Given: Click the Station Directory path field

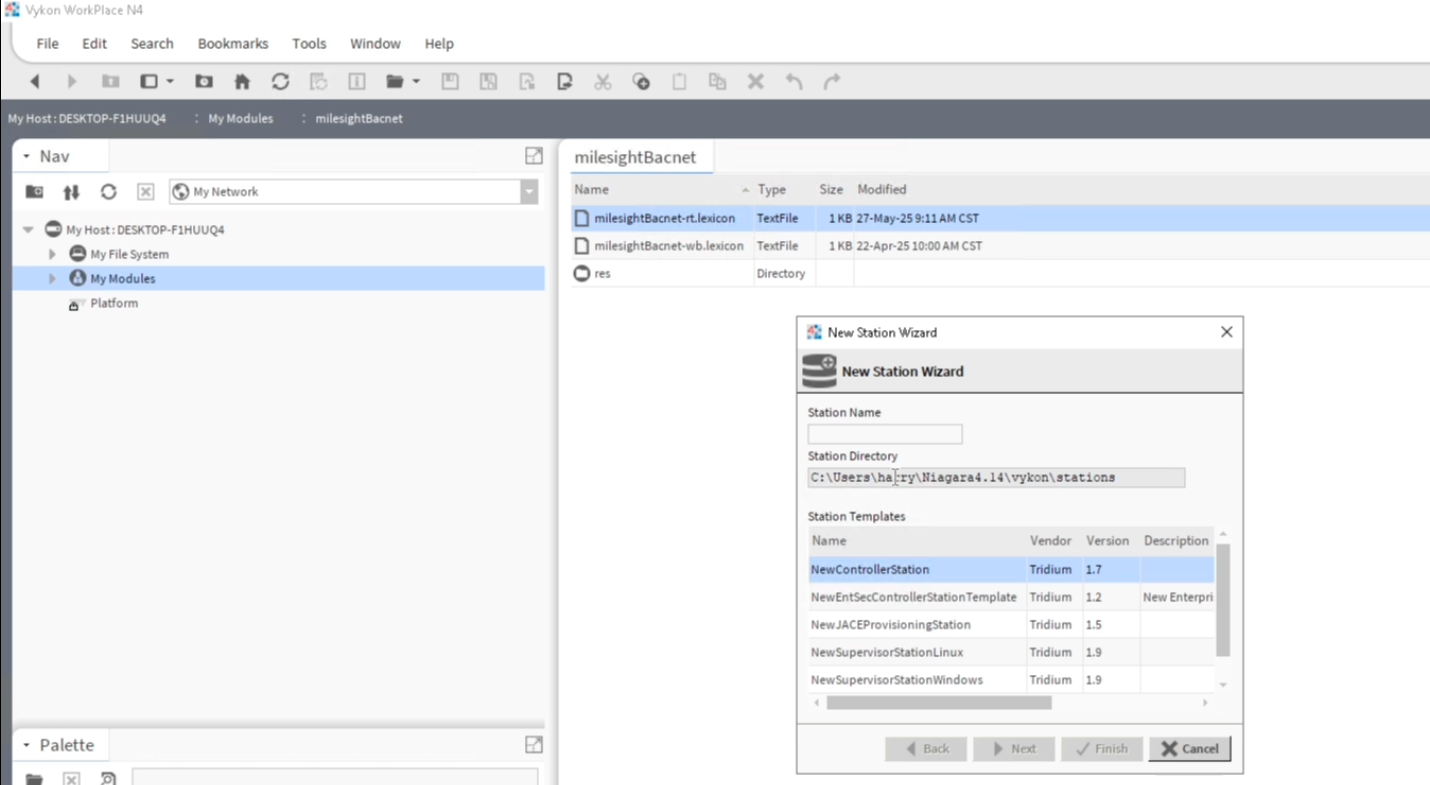Looking at the screenshot, I should click(996, 478).
